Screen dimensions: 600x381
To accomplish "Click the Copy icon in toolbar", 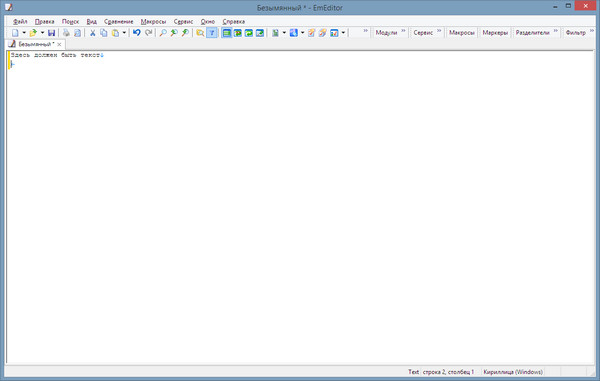I will (103, 33).
